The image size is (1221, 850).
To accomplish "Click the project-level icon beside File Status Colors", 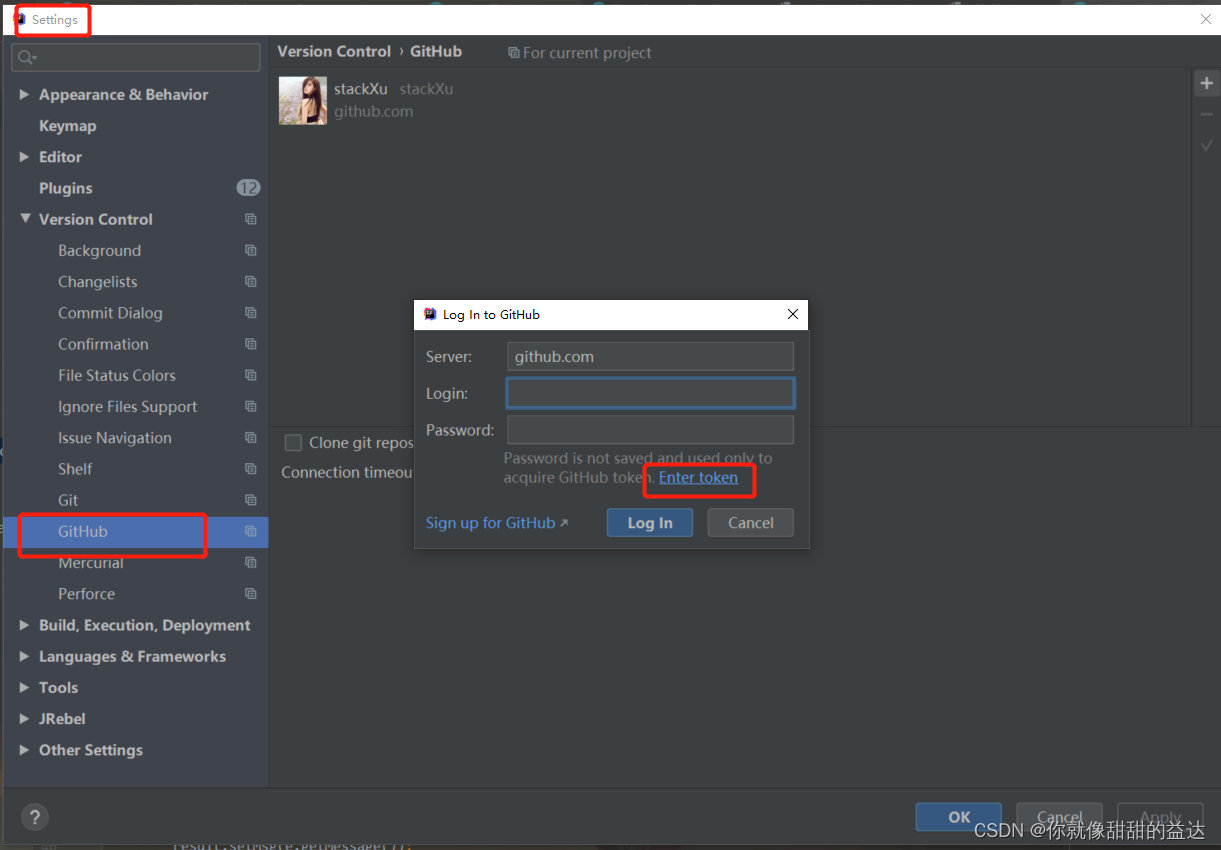I will (x=251, y=375).
